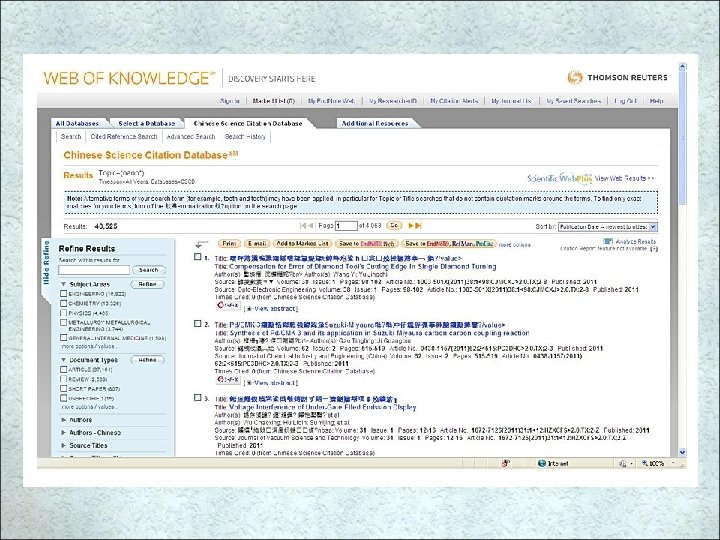Screen dimensions: 720x540
Task: Click the E-mail button
Action: [257, 244]
